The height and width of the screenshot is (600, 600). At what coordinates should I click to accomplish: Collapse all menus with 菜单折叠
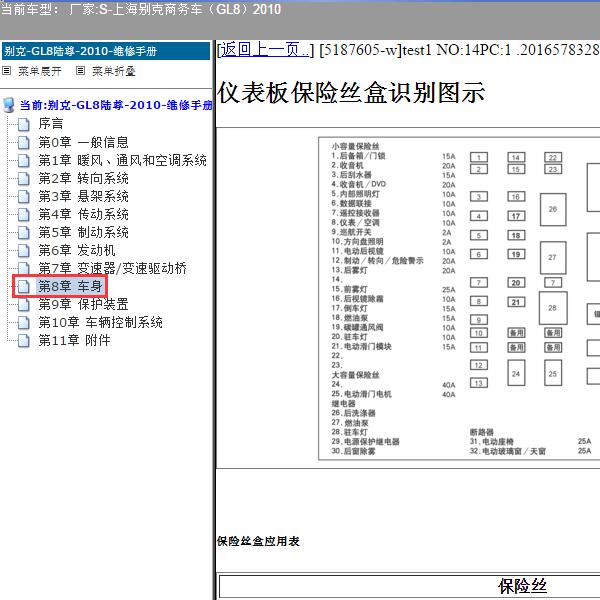point(114,71)
